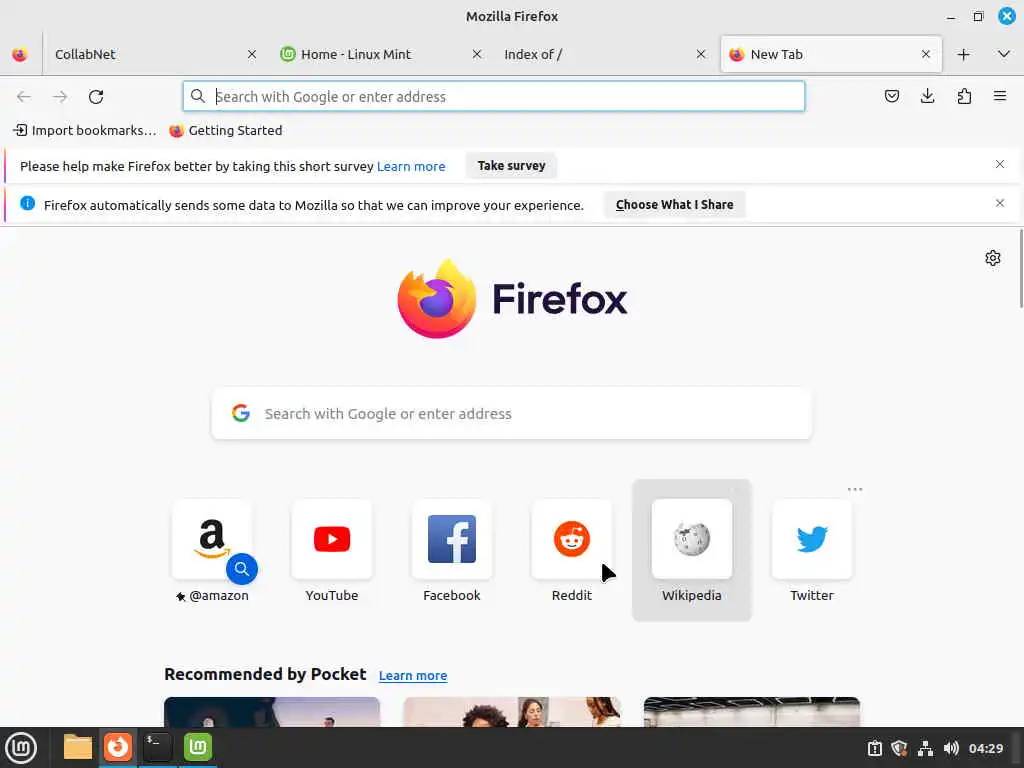Focus the URL address bar

(494, 97)
